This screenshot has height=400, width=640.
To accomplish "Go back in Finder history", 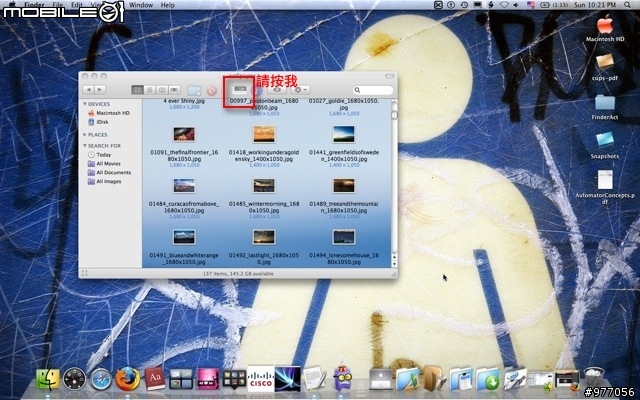I will tap(88, 90).
